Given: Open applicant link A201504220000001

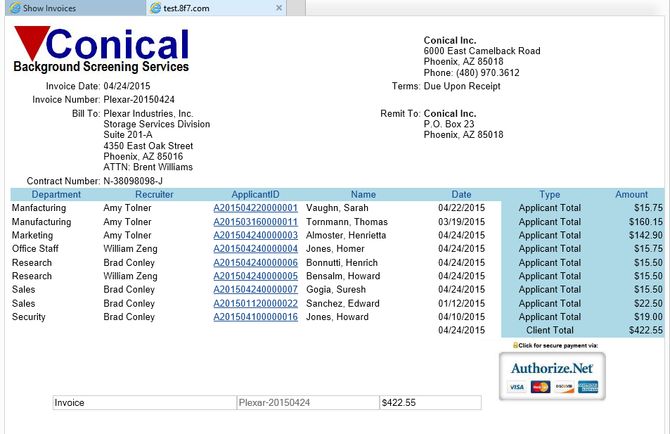Looking at the screenshot, I should pyautogui.click(x=256, y=208).
